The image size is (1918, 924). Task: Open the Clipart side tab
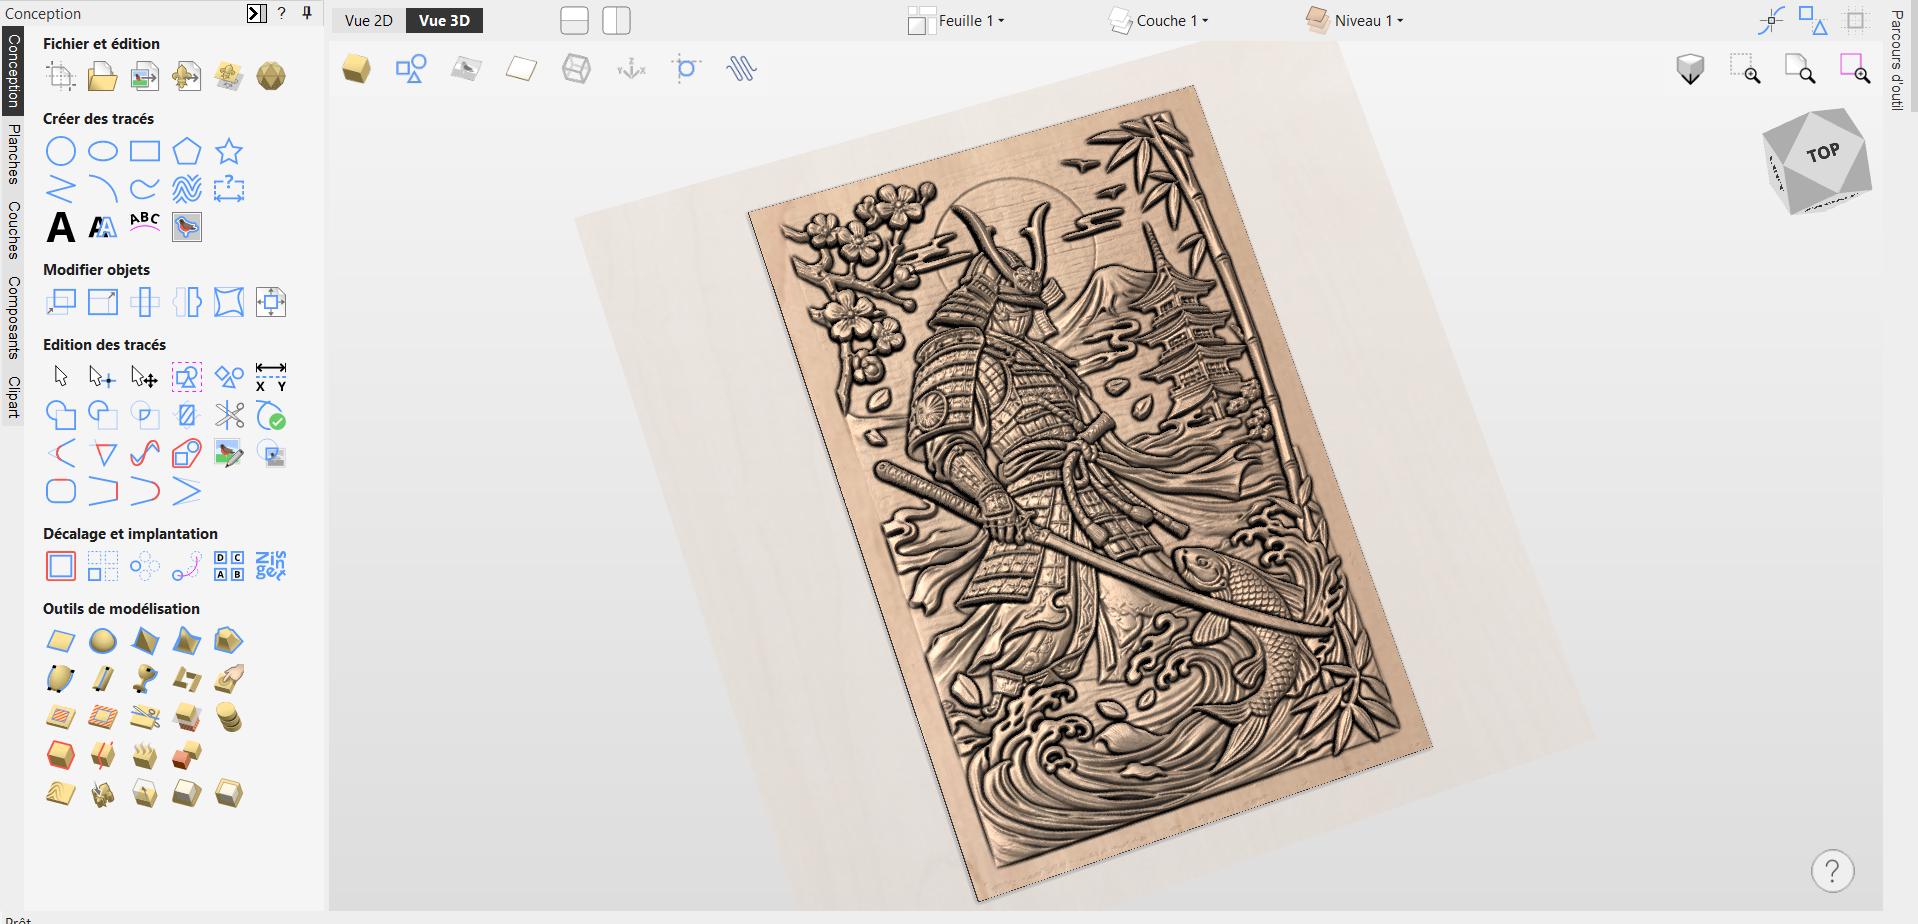(13, 397)
